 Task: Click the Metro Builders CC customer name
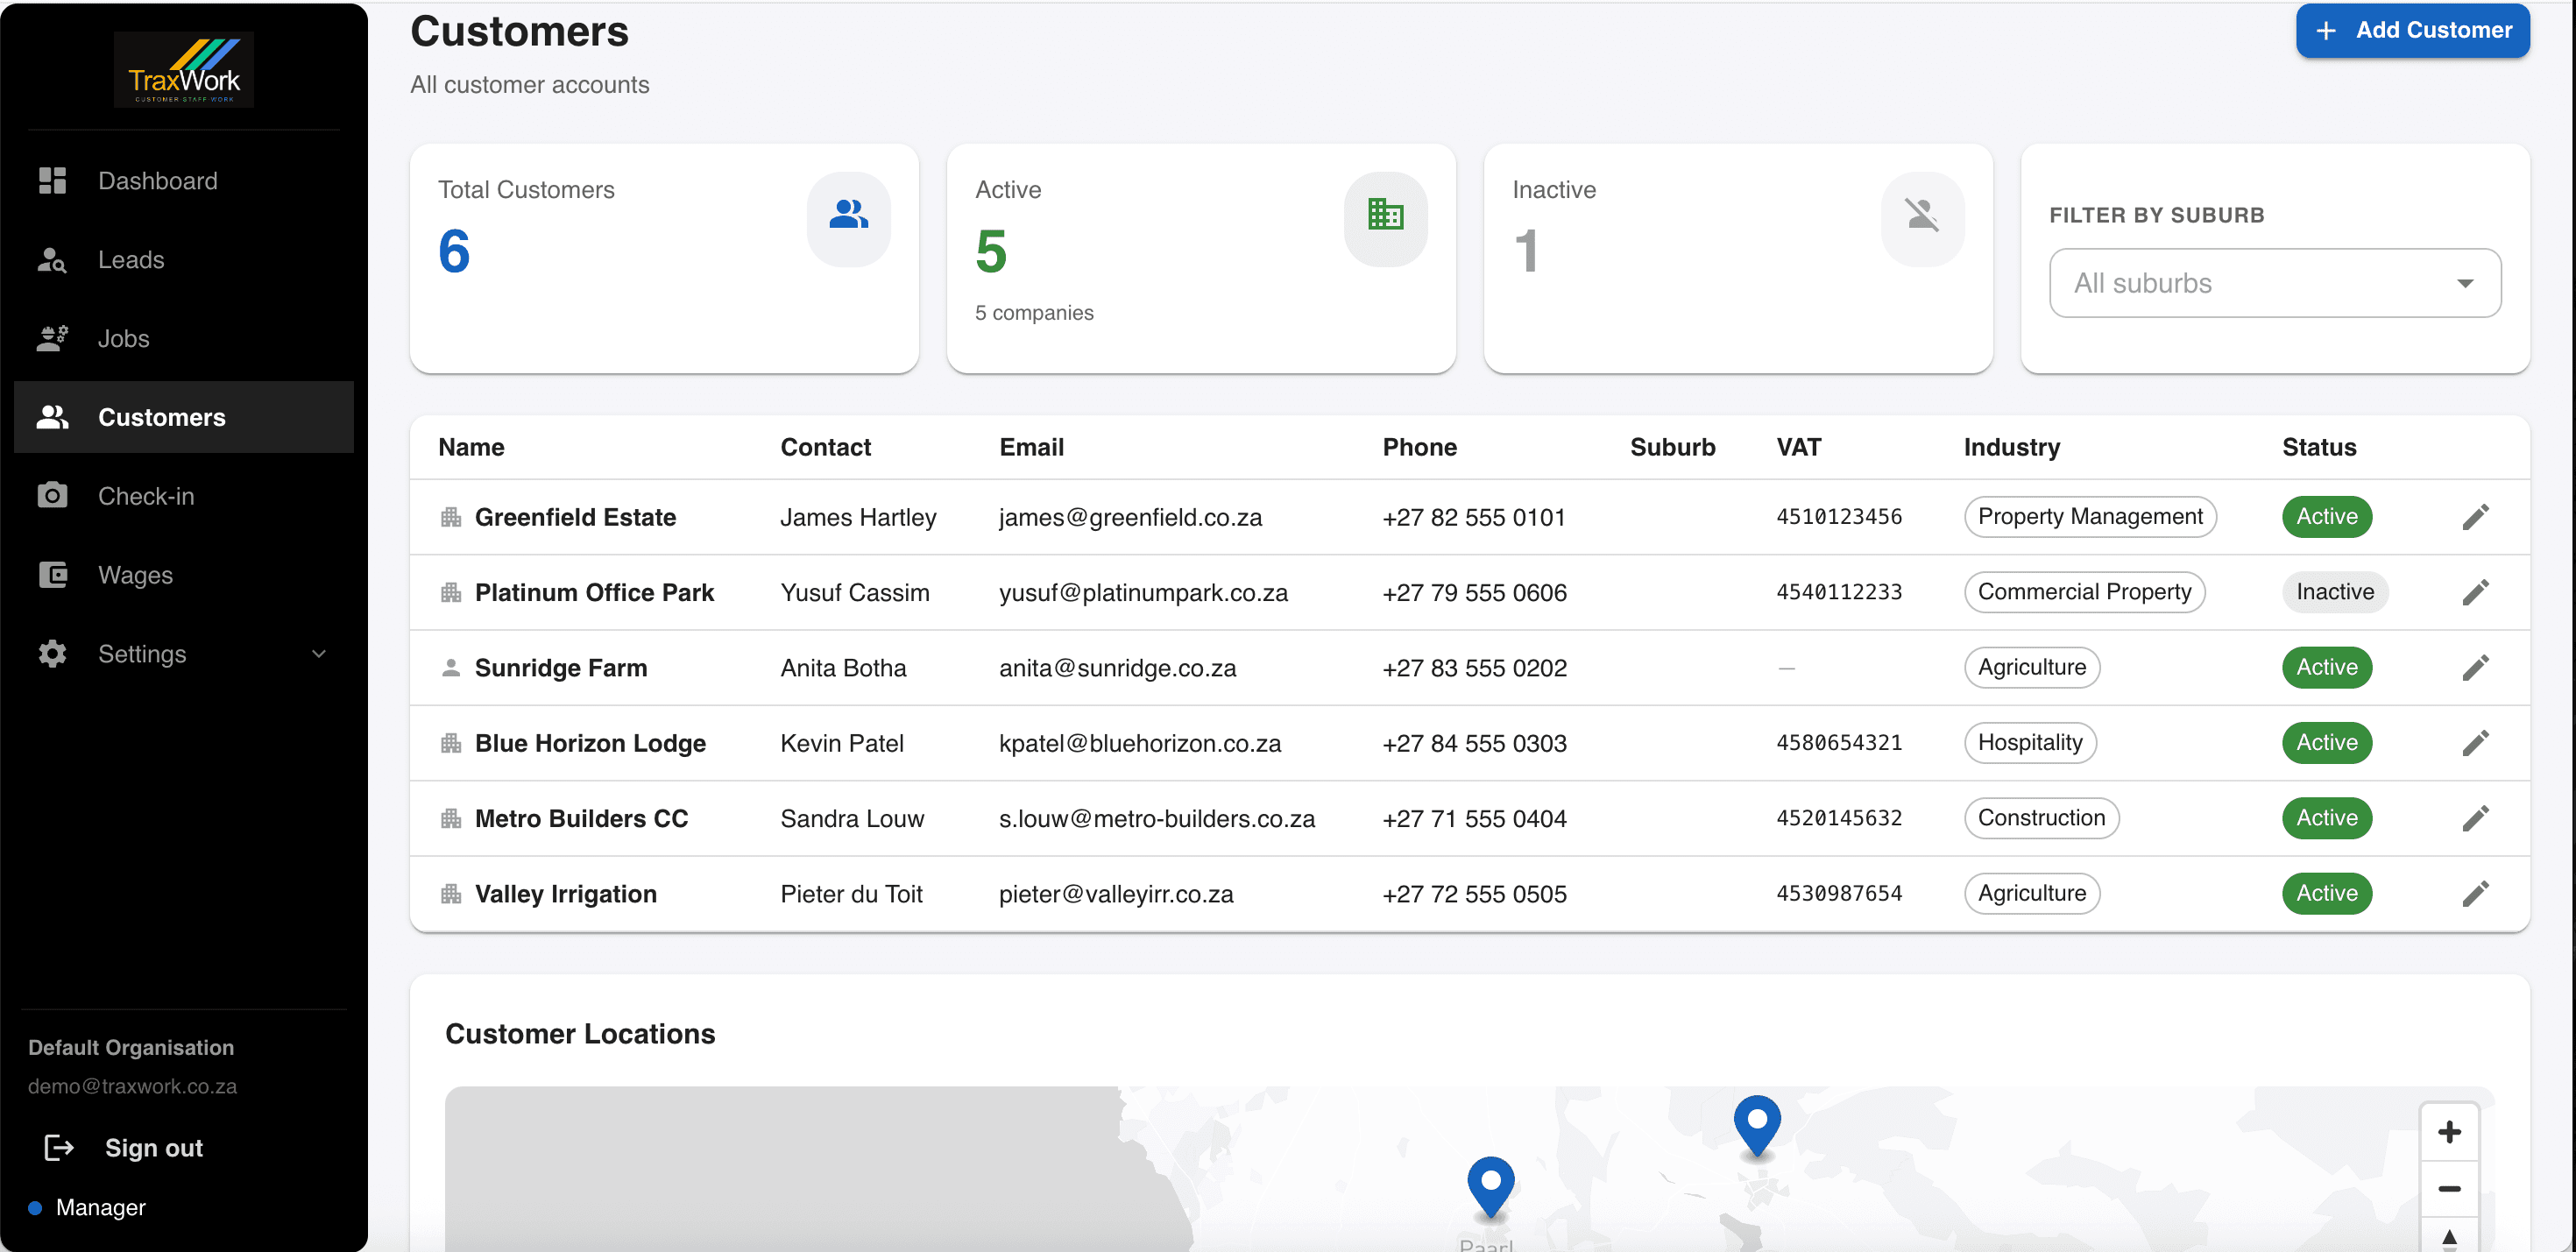coord(581,818)
